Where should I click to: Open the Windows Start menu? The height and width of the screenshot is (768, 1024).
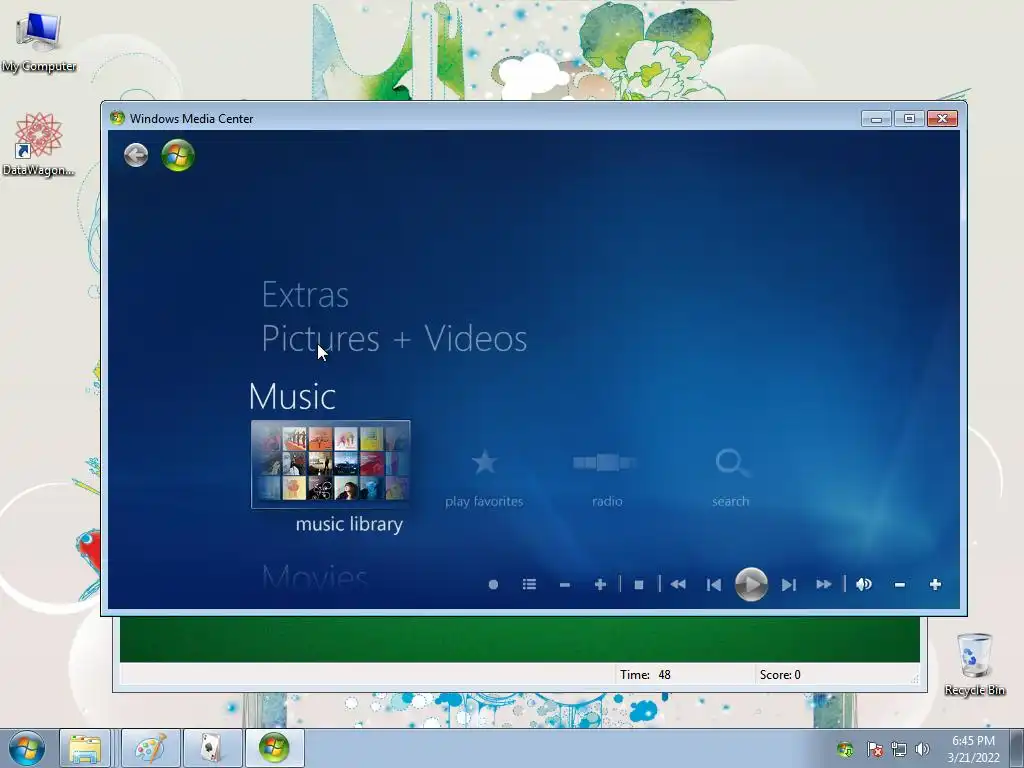(x=27, y=748)
